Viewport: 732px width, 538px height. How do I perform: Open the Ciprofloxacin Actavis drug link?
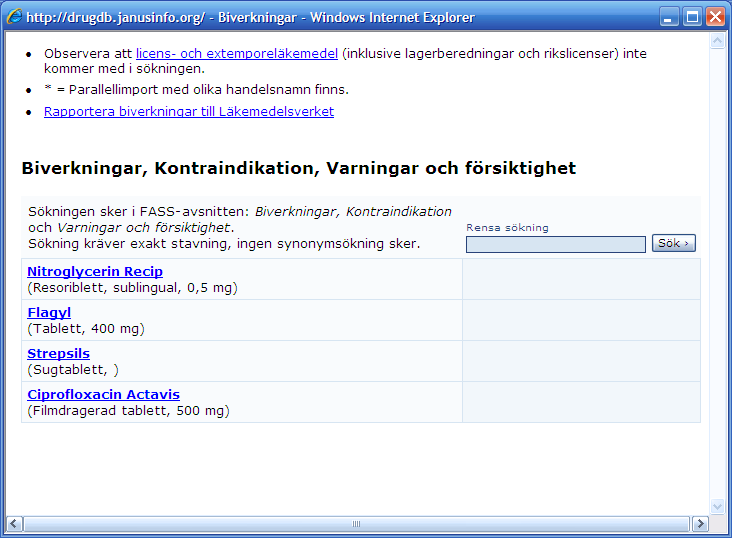click(104, 395)
